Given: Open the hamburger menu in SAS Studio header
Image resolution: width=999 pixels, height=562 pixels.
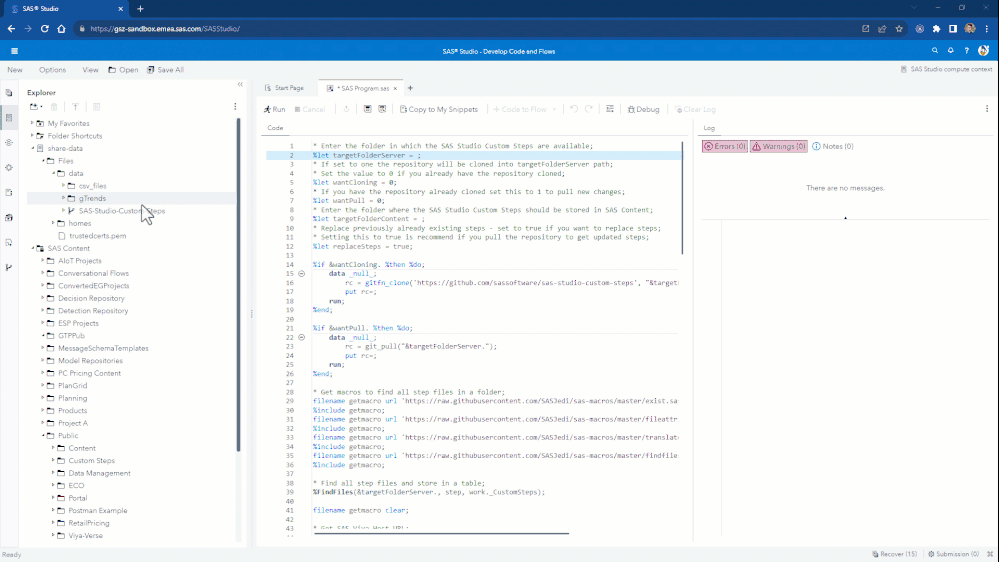Looking at the screenshot, I should (14, 50).
